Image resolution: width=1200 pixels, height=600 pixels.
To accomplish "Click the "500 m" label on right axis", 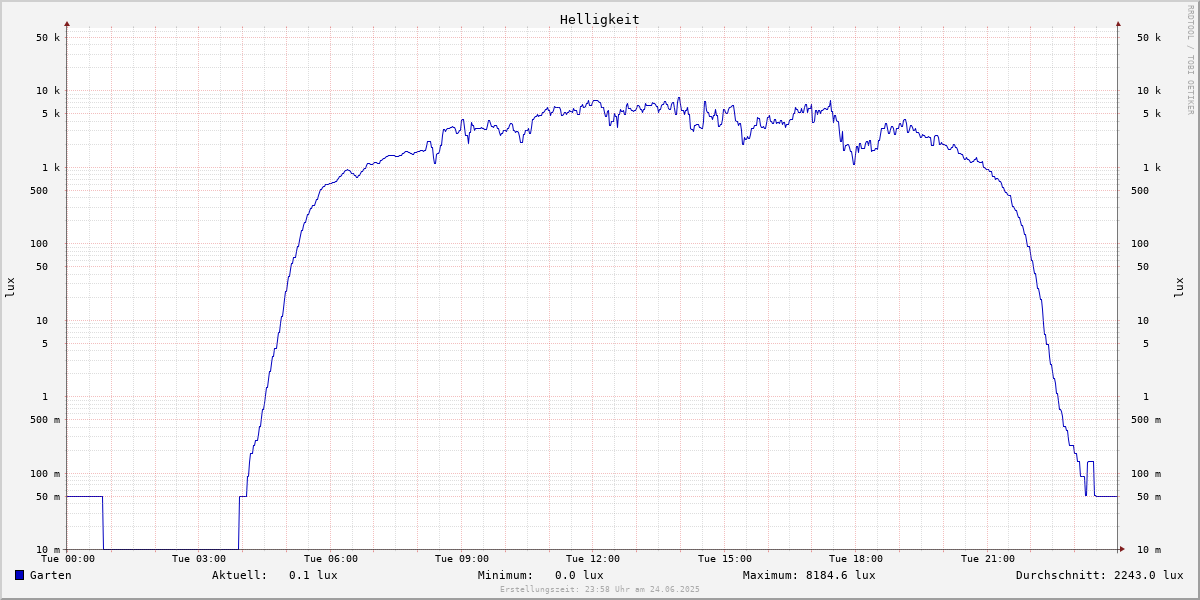I will click(x=1146, y=420).
